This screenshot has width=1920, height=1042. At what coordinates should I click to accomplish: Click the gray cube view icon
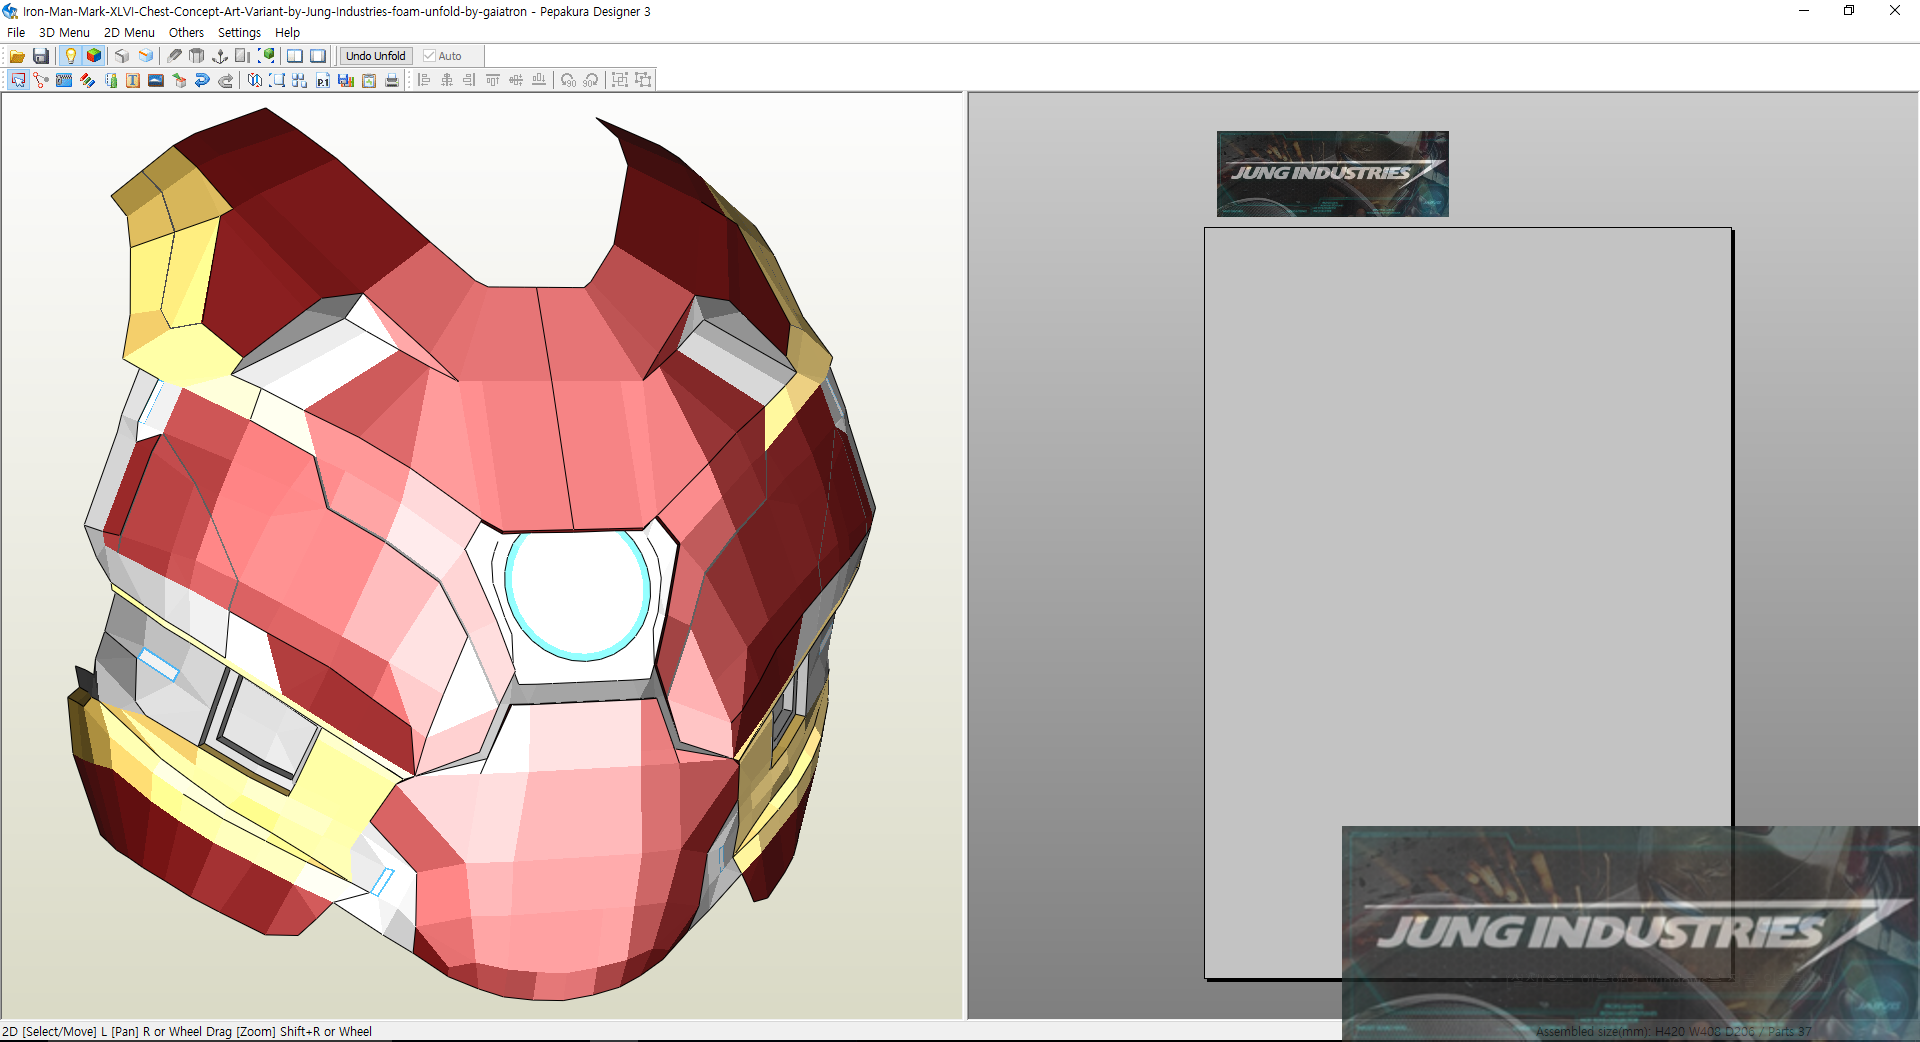[122, 56]
